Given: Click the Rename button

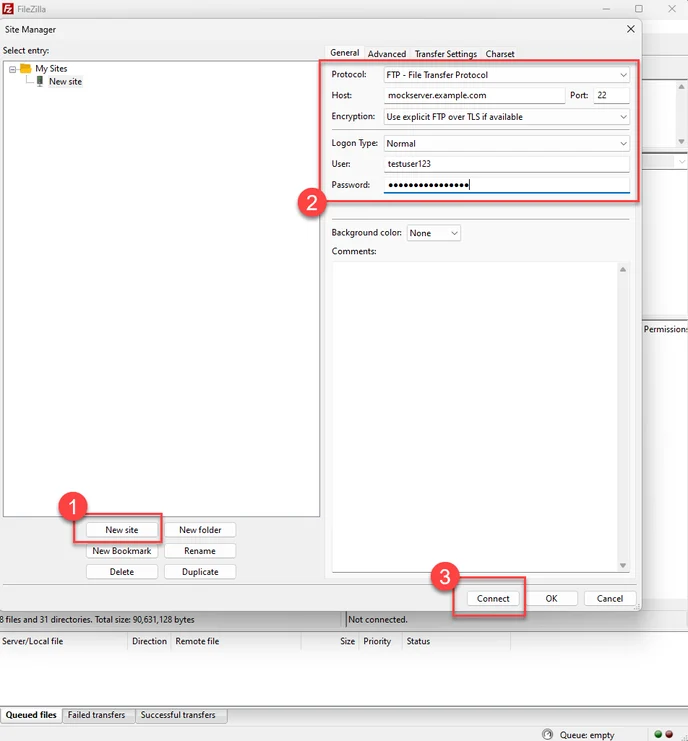Looking at the screenshot, I should click(x=200, y=551).
